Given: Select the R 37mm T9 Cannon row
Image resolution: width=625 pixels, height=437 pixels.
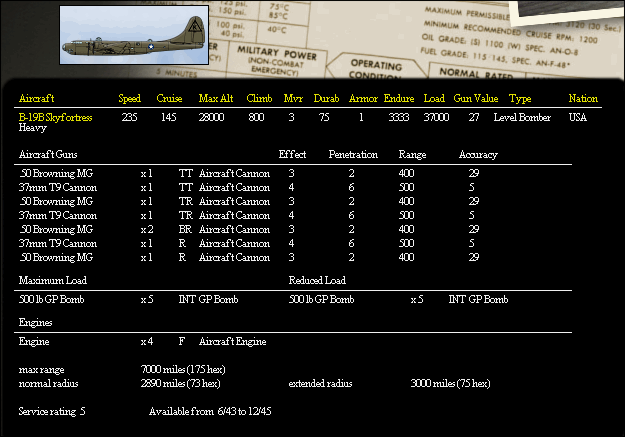Looking at the screenshot, I should pyautogui.click(x=246, y=243).
